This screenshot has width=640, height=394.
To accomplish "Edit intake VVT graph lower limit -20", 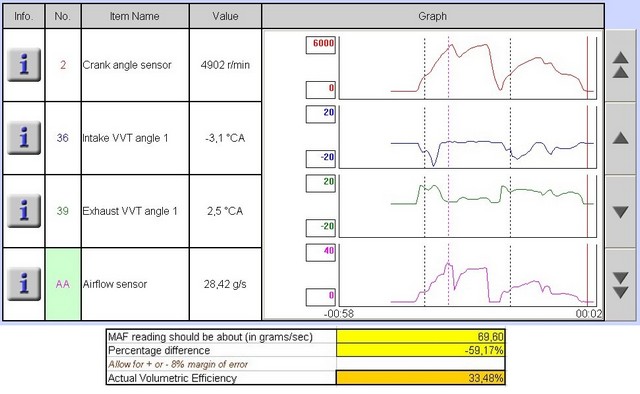I will pos(321,159).
